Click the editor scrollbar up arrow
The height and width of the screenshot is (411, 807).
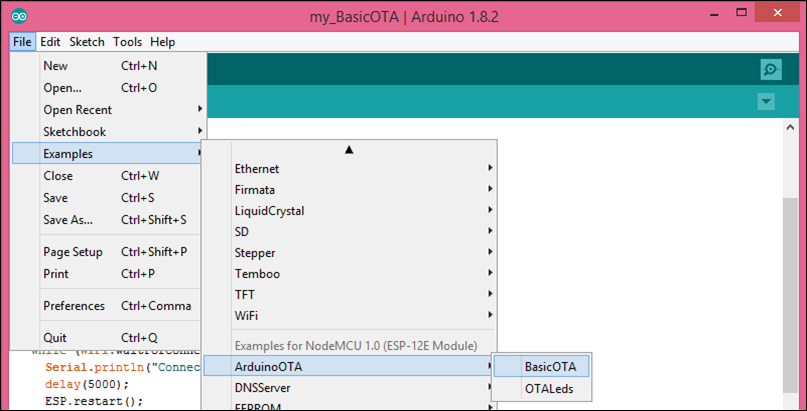tap(791, 127)
